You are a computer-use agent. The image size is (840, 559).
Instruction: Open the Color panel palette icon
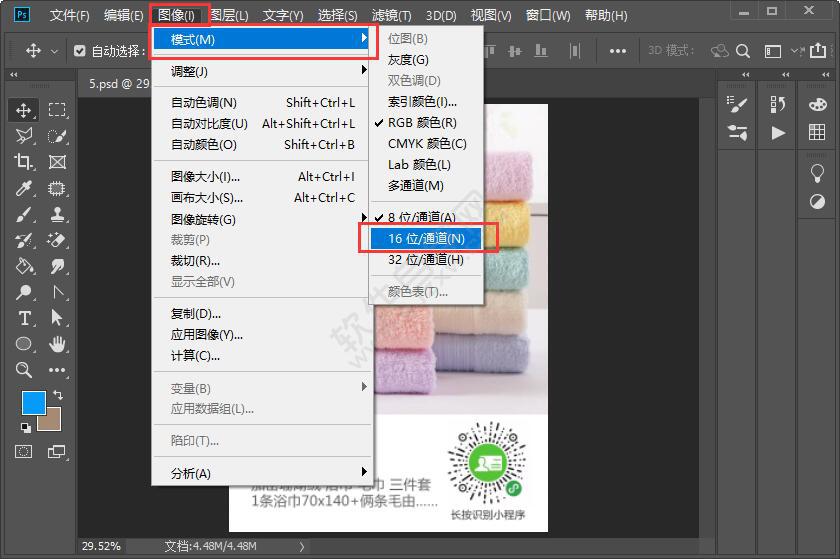817,104
